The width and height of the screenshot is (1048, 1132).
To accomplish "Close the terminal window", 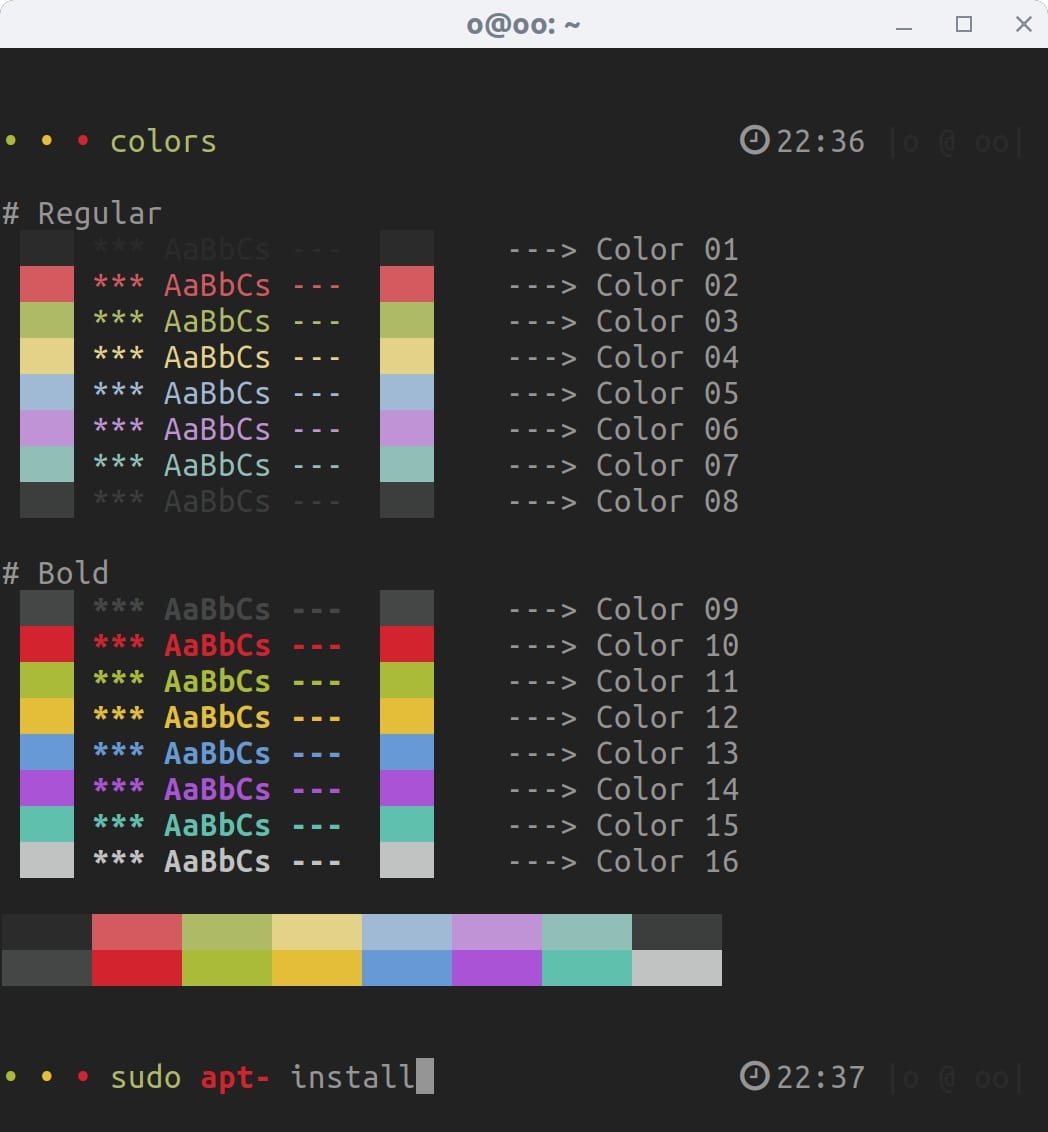I will 1023,24.
